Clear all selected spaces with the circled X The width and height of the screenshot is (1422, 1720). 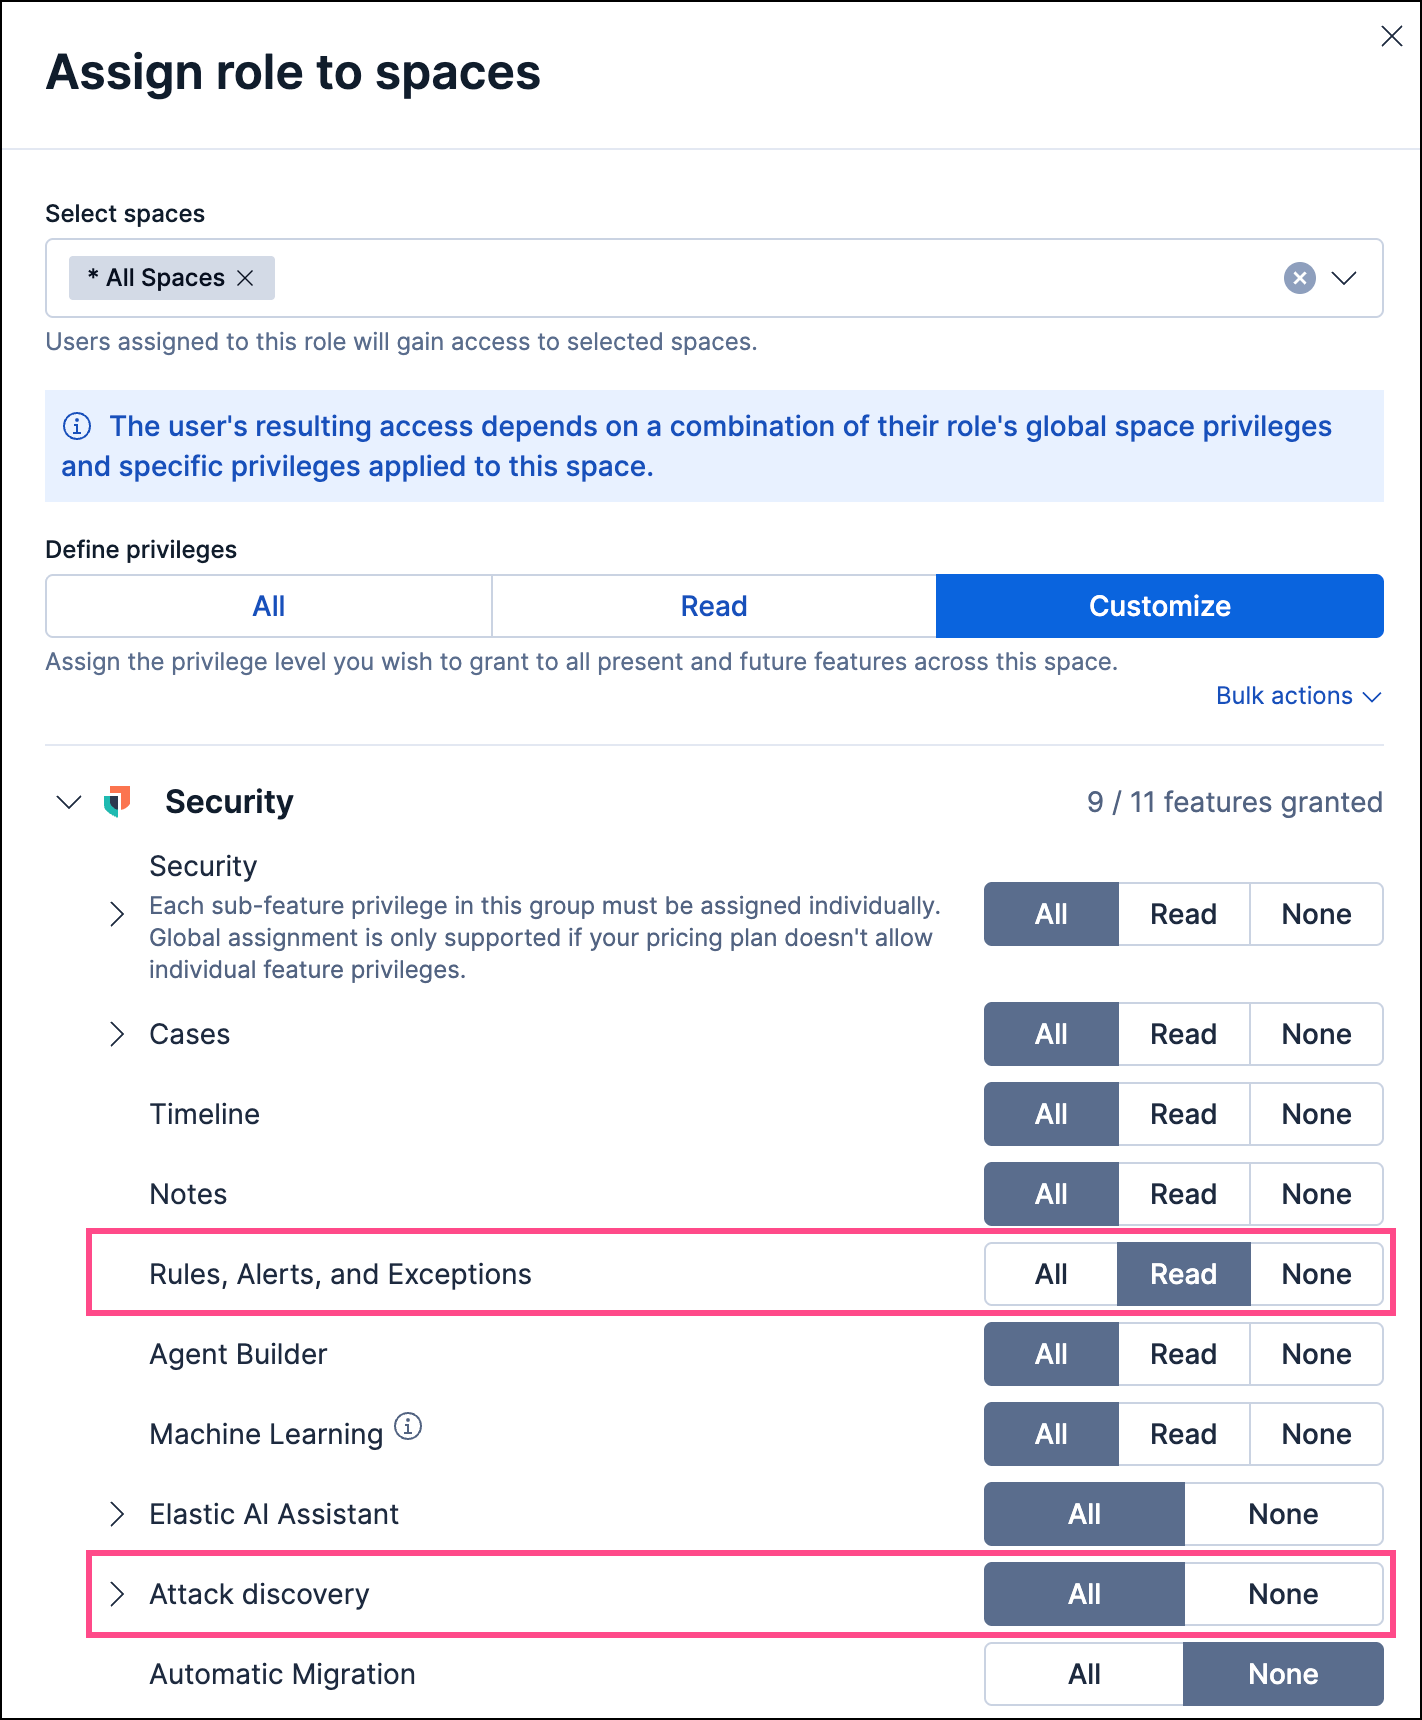(x=1299, y=278)
